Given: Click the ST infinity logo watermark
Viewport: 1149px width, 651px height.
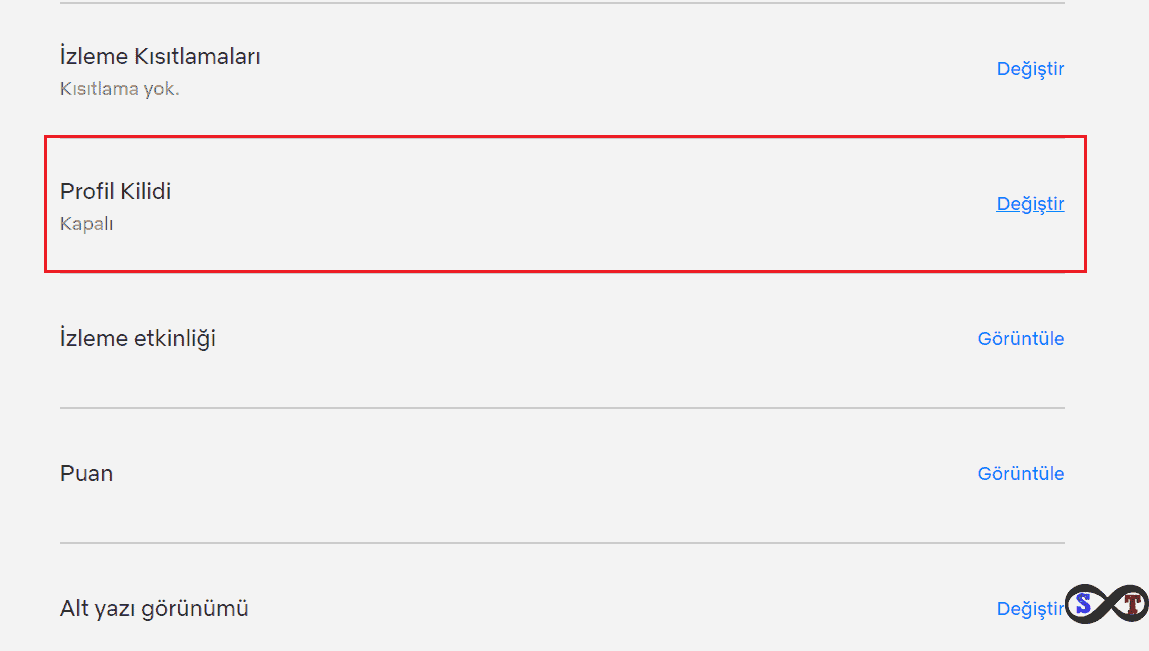Looking at the screenshot, I should click(1106, 604).
